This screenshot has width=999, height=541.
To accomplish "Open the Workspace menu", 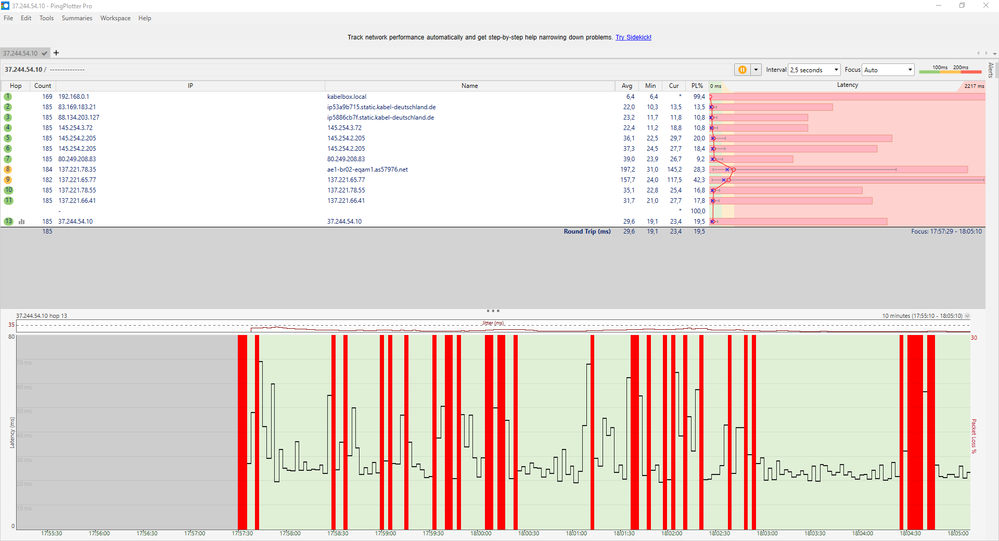I will [x=115, y=18].
